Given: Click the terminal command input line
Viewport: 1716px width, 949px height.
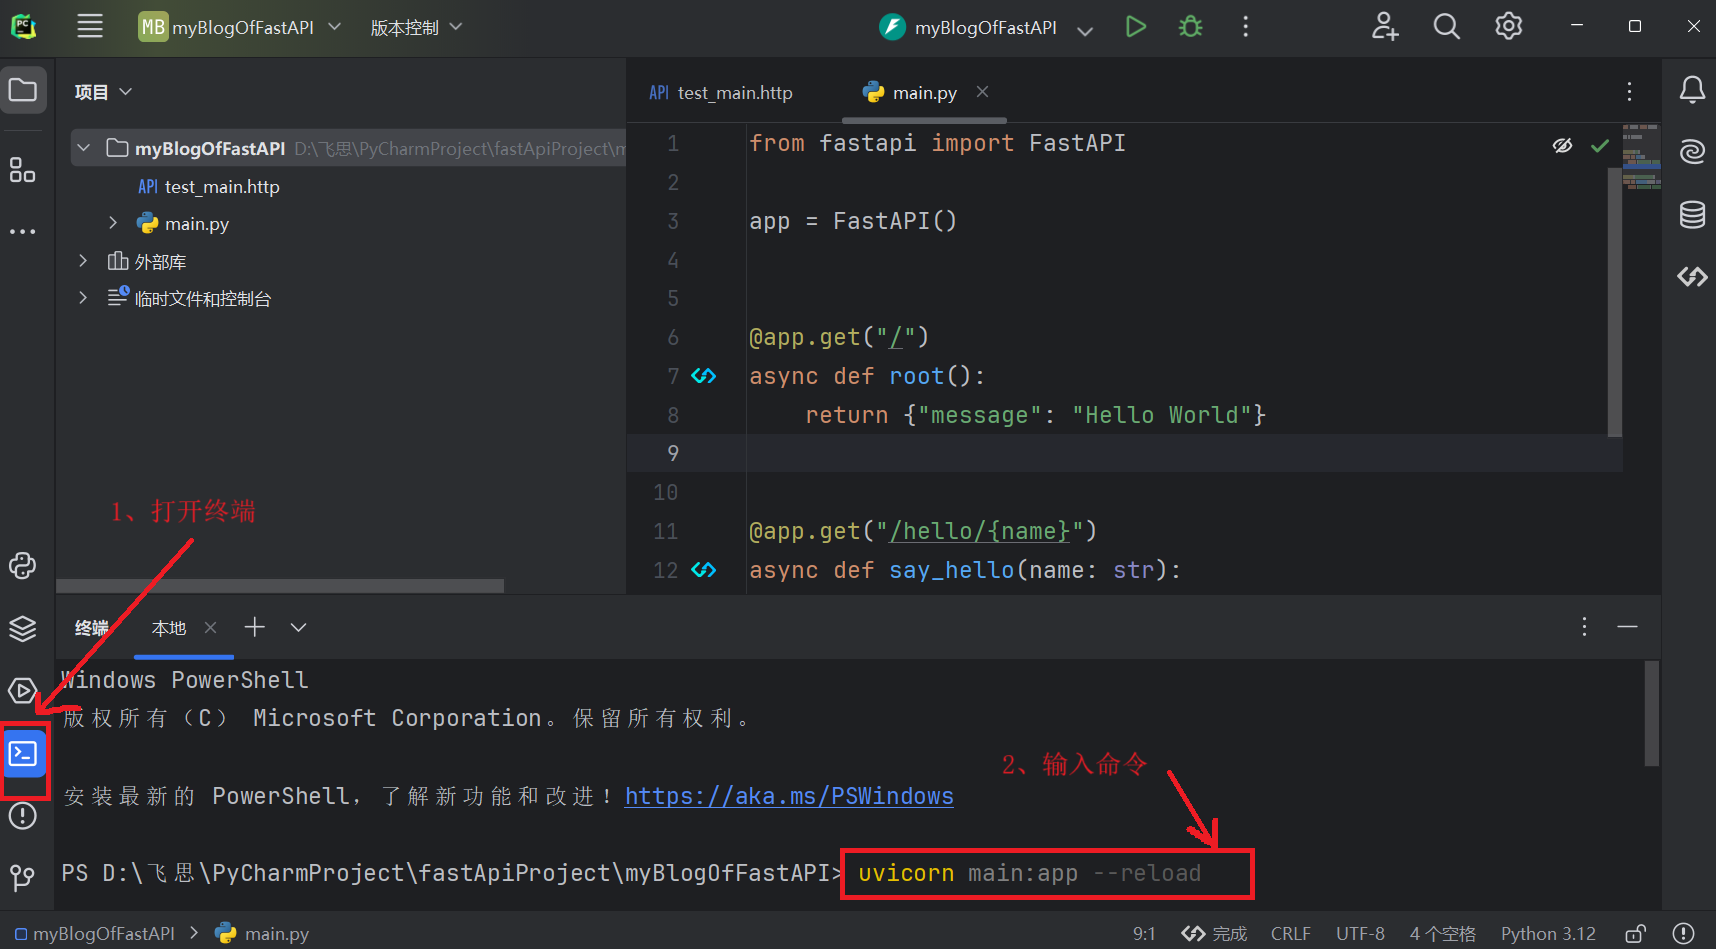Looking at the screenshot, I should [x=1030, y=872].
